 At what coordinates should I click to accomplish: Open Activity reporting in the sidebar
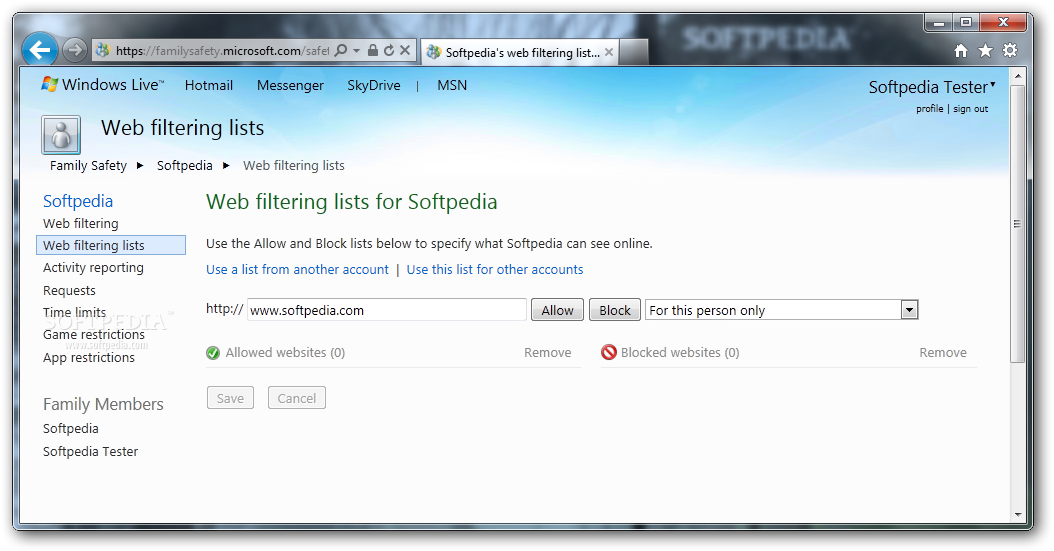click(x=93, y=267)
